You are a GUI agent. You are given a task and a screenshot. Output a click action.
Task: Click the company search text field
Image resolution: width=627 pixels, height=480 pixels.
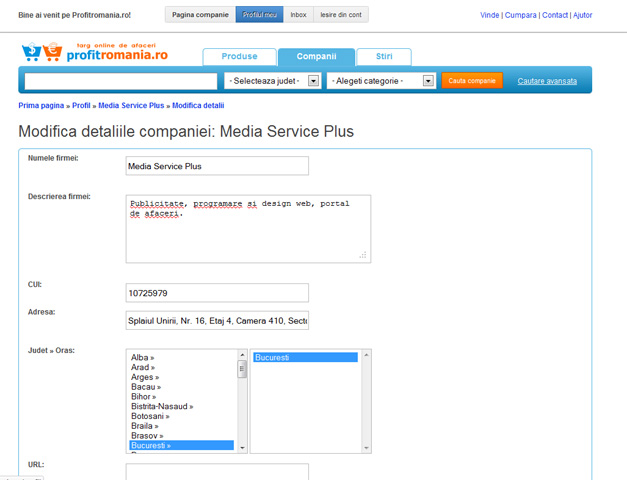point(121,81)
